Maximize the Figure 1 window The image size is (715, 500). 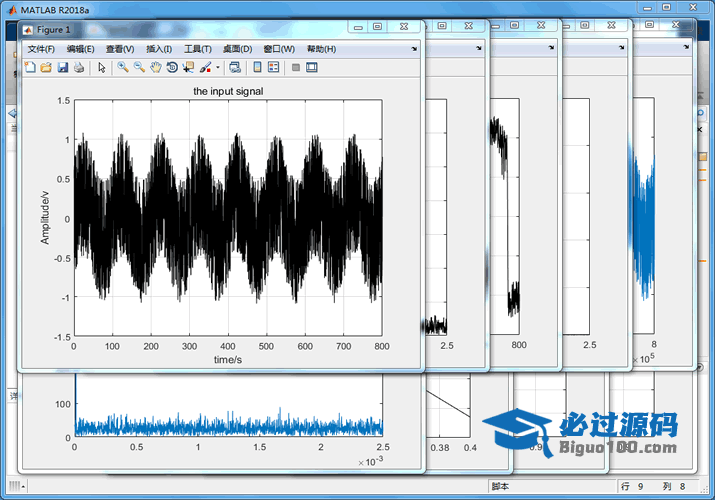point(378,26)
